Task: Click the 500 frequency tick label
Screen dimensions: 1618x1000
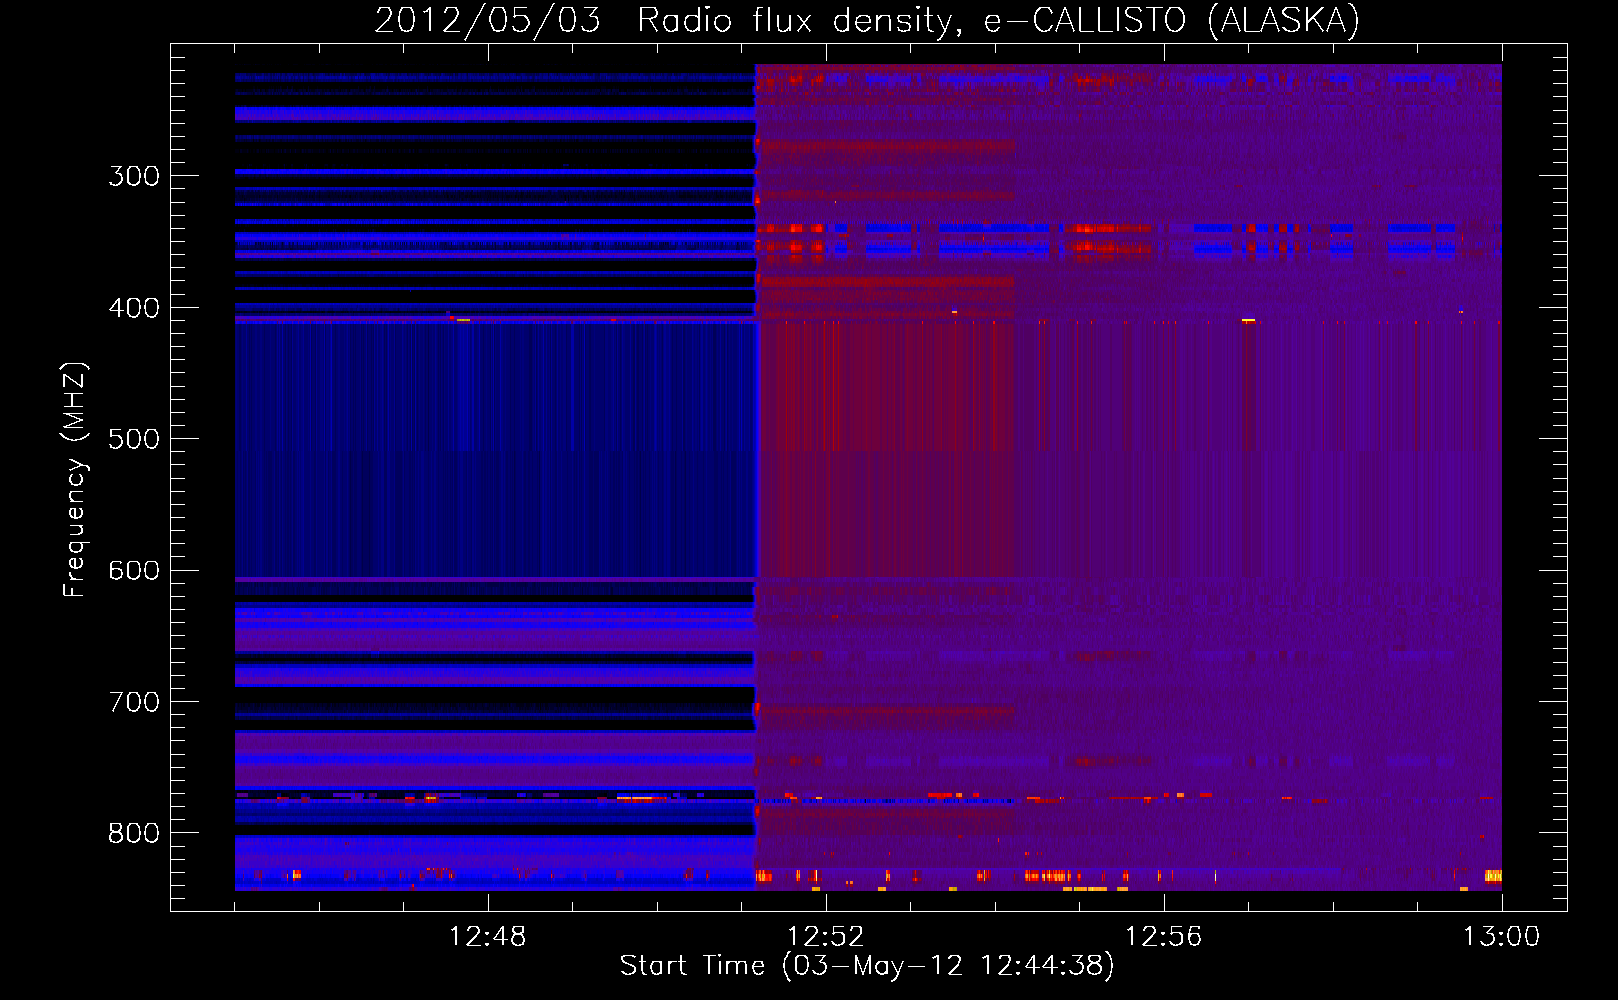Action: pyautogui.click(x=134, y=439)
